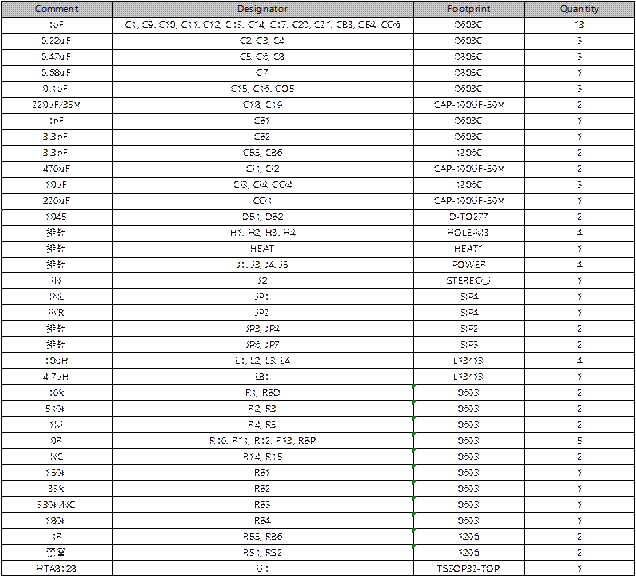Click the designator cell 'U1'
The height and width of the screenshot is (576, 636).
263,569
